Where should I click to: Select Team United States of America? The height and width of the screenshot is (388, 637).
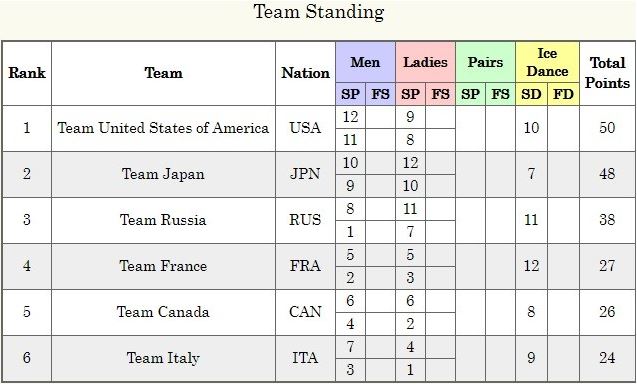pos(163,128)
